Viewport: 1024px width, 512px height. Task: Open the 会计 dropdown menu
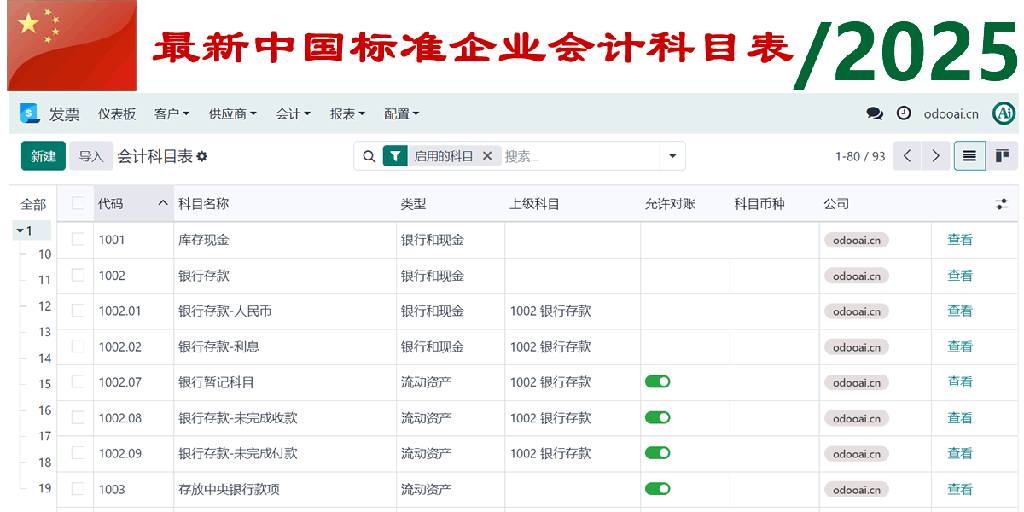(x=293, y=114)
